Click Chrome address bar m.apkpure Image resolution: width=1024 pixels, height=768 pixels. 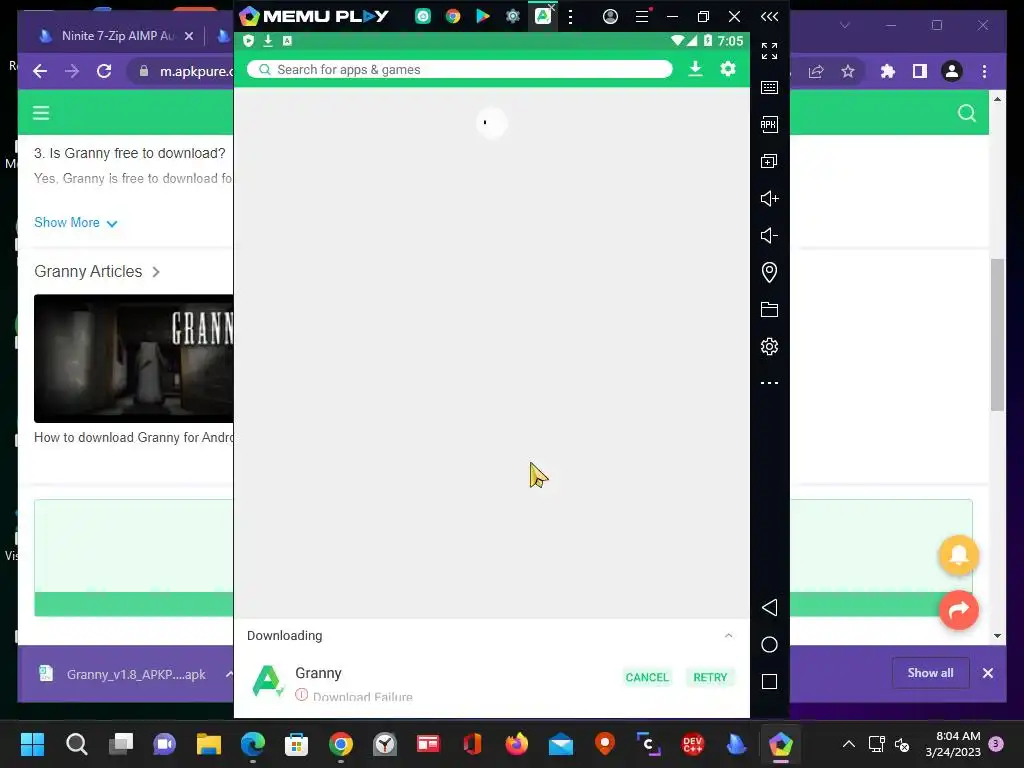click(196, 71)
